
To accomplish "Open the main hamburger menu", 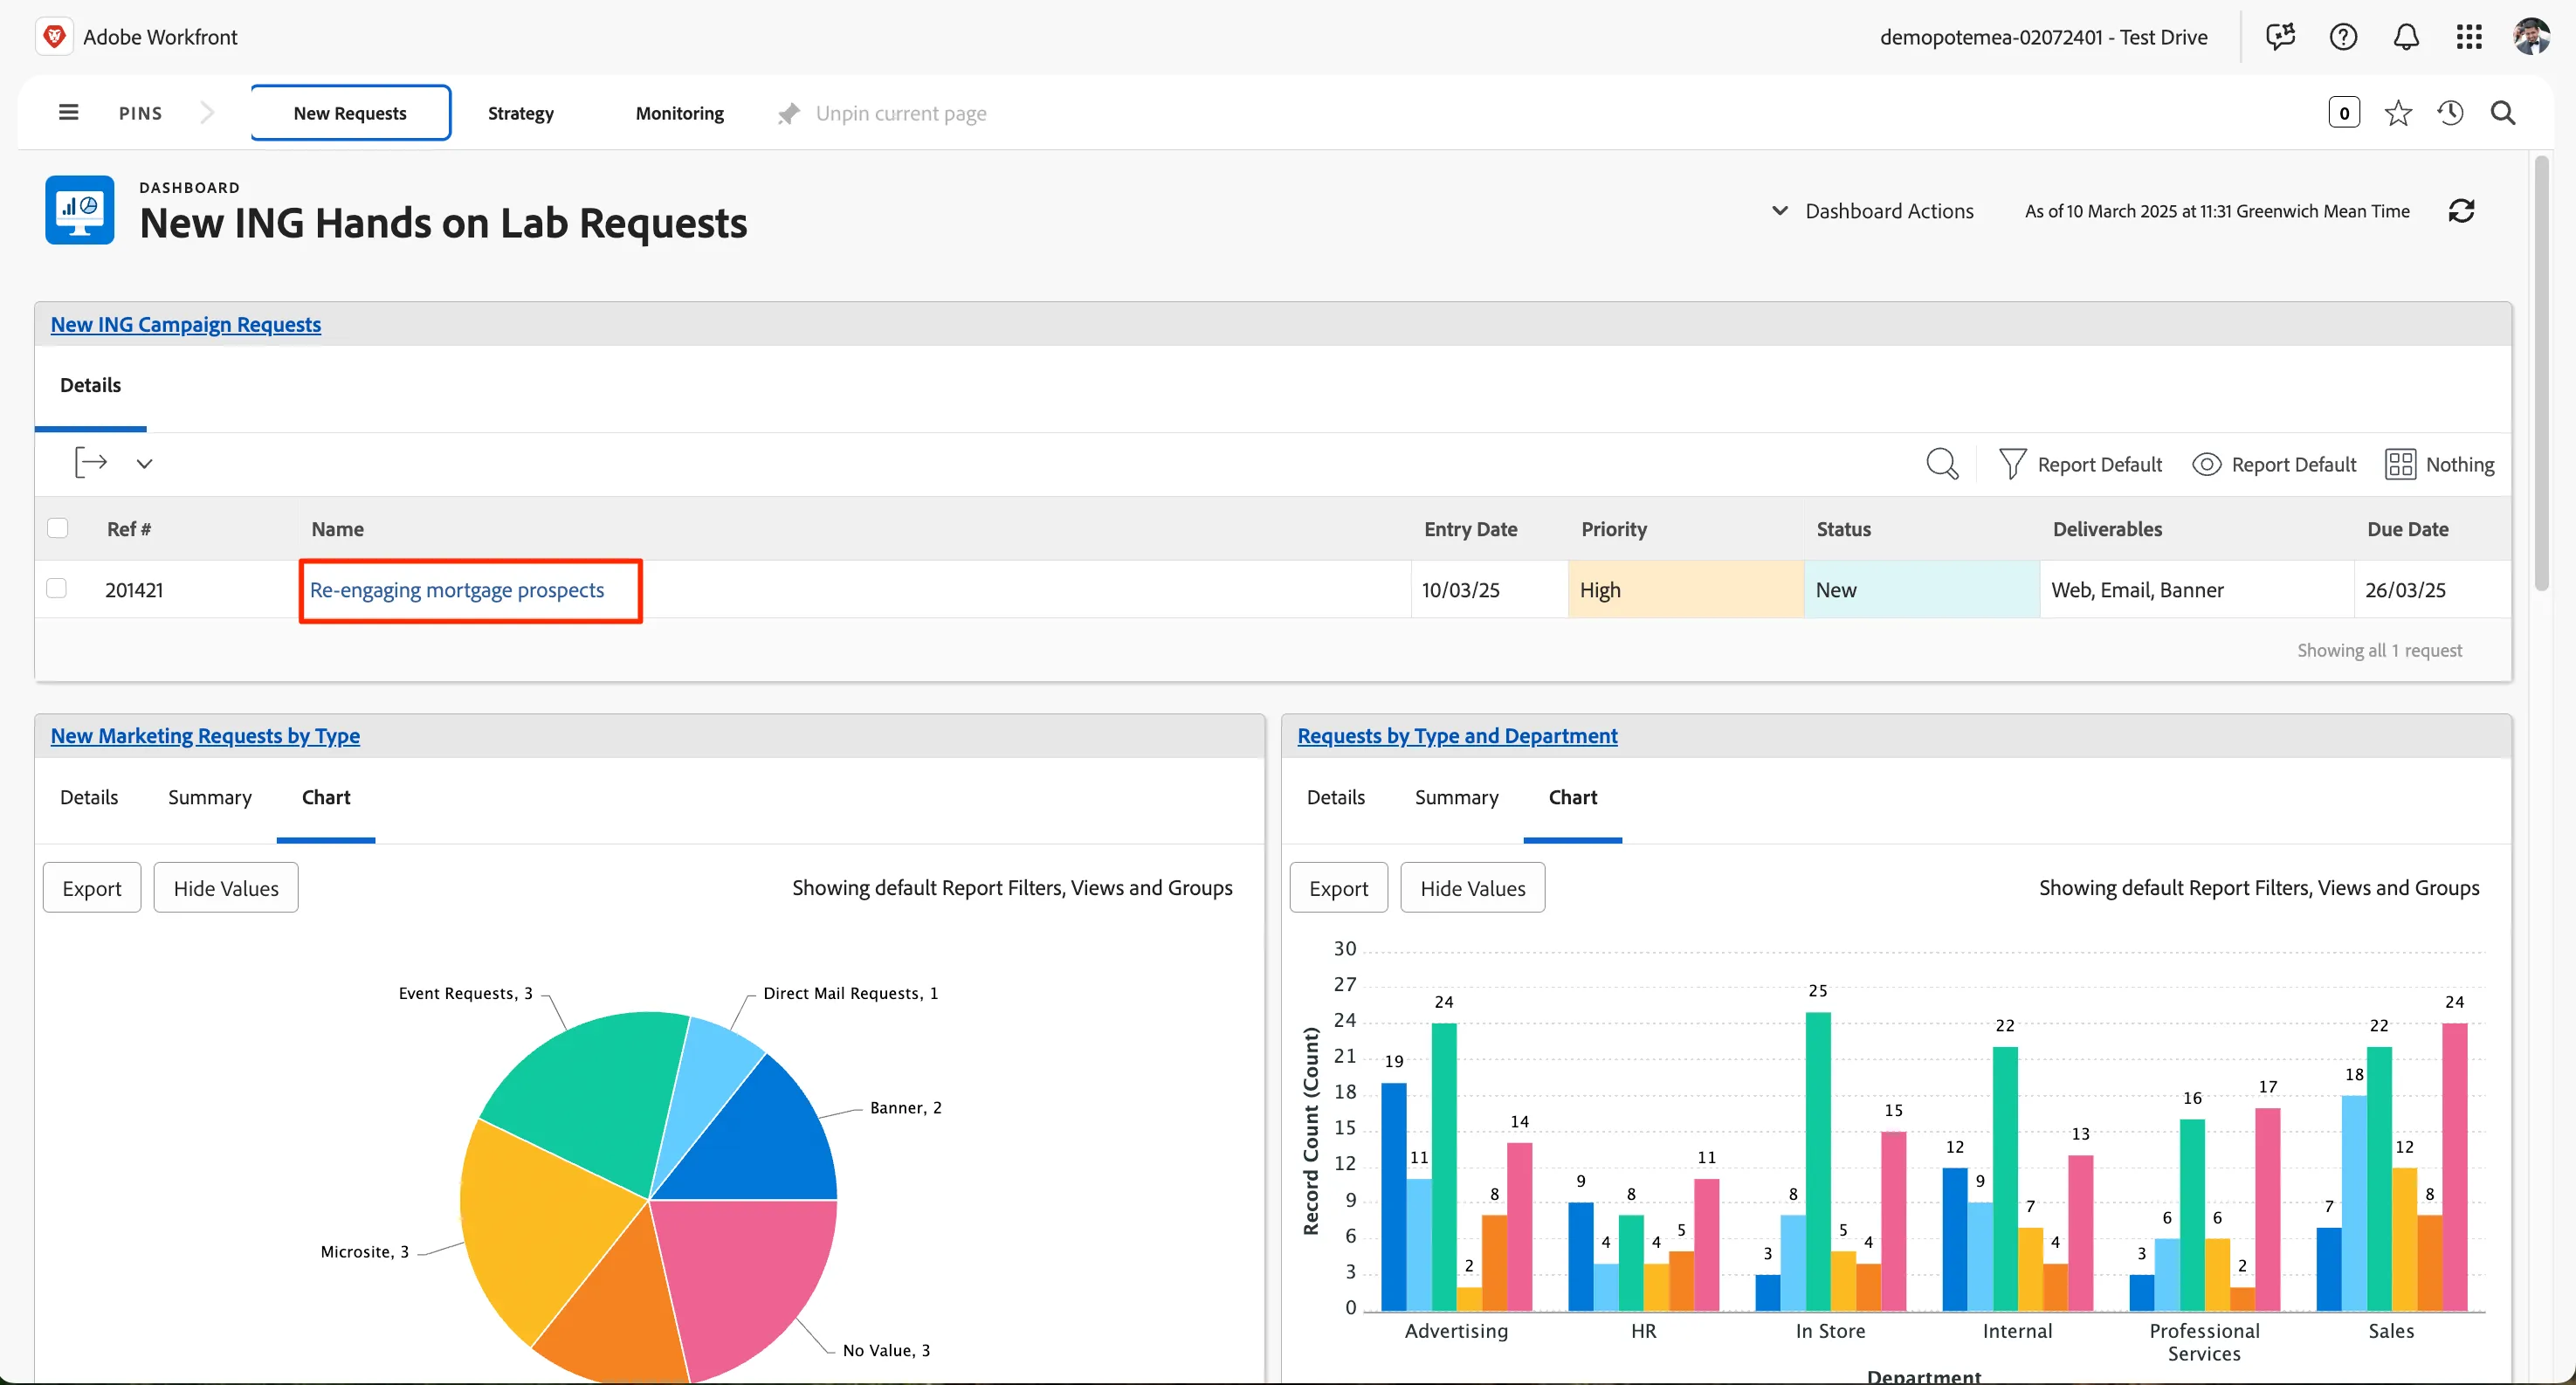I will pos(68,112).
